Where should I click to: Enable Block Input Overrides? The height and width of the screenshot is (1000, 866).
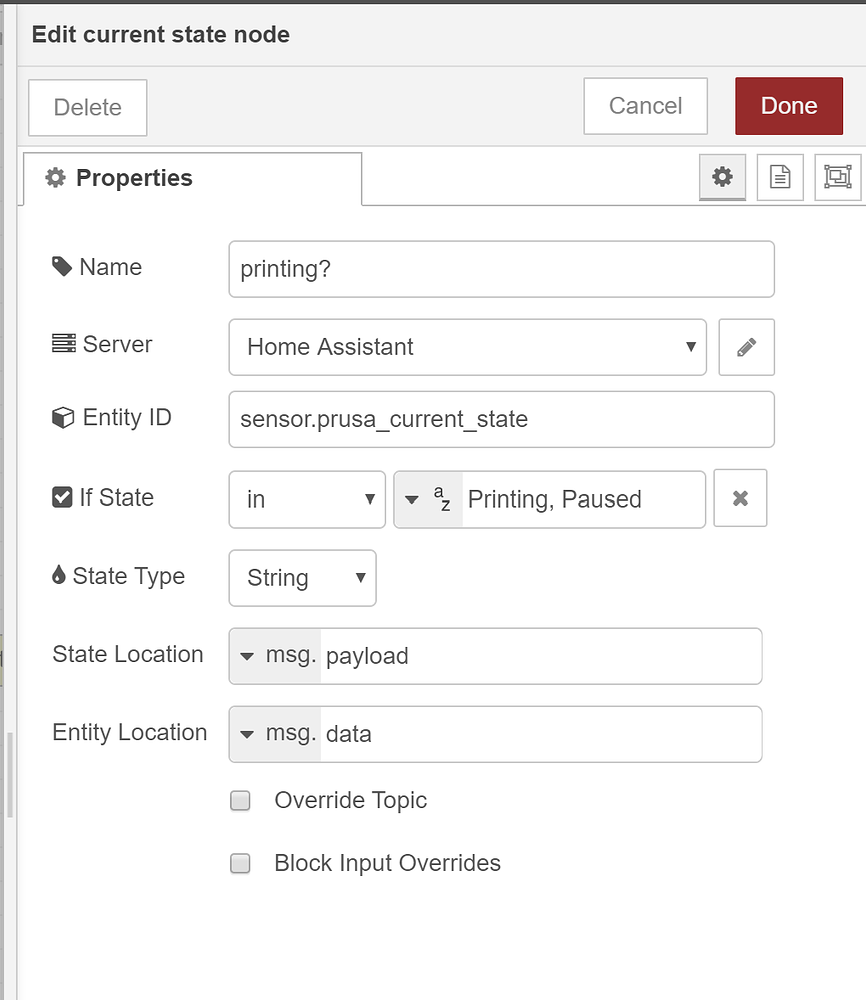(x=240, y=863)
